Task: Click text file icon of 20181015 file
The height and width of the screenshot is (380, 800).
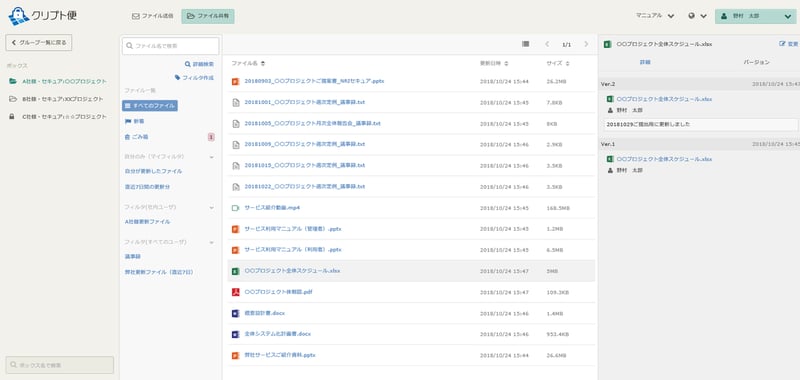Action: coord(236,166)
